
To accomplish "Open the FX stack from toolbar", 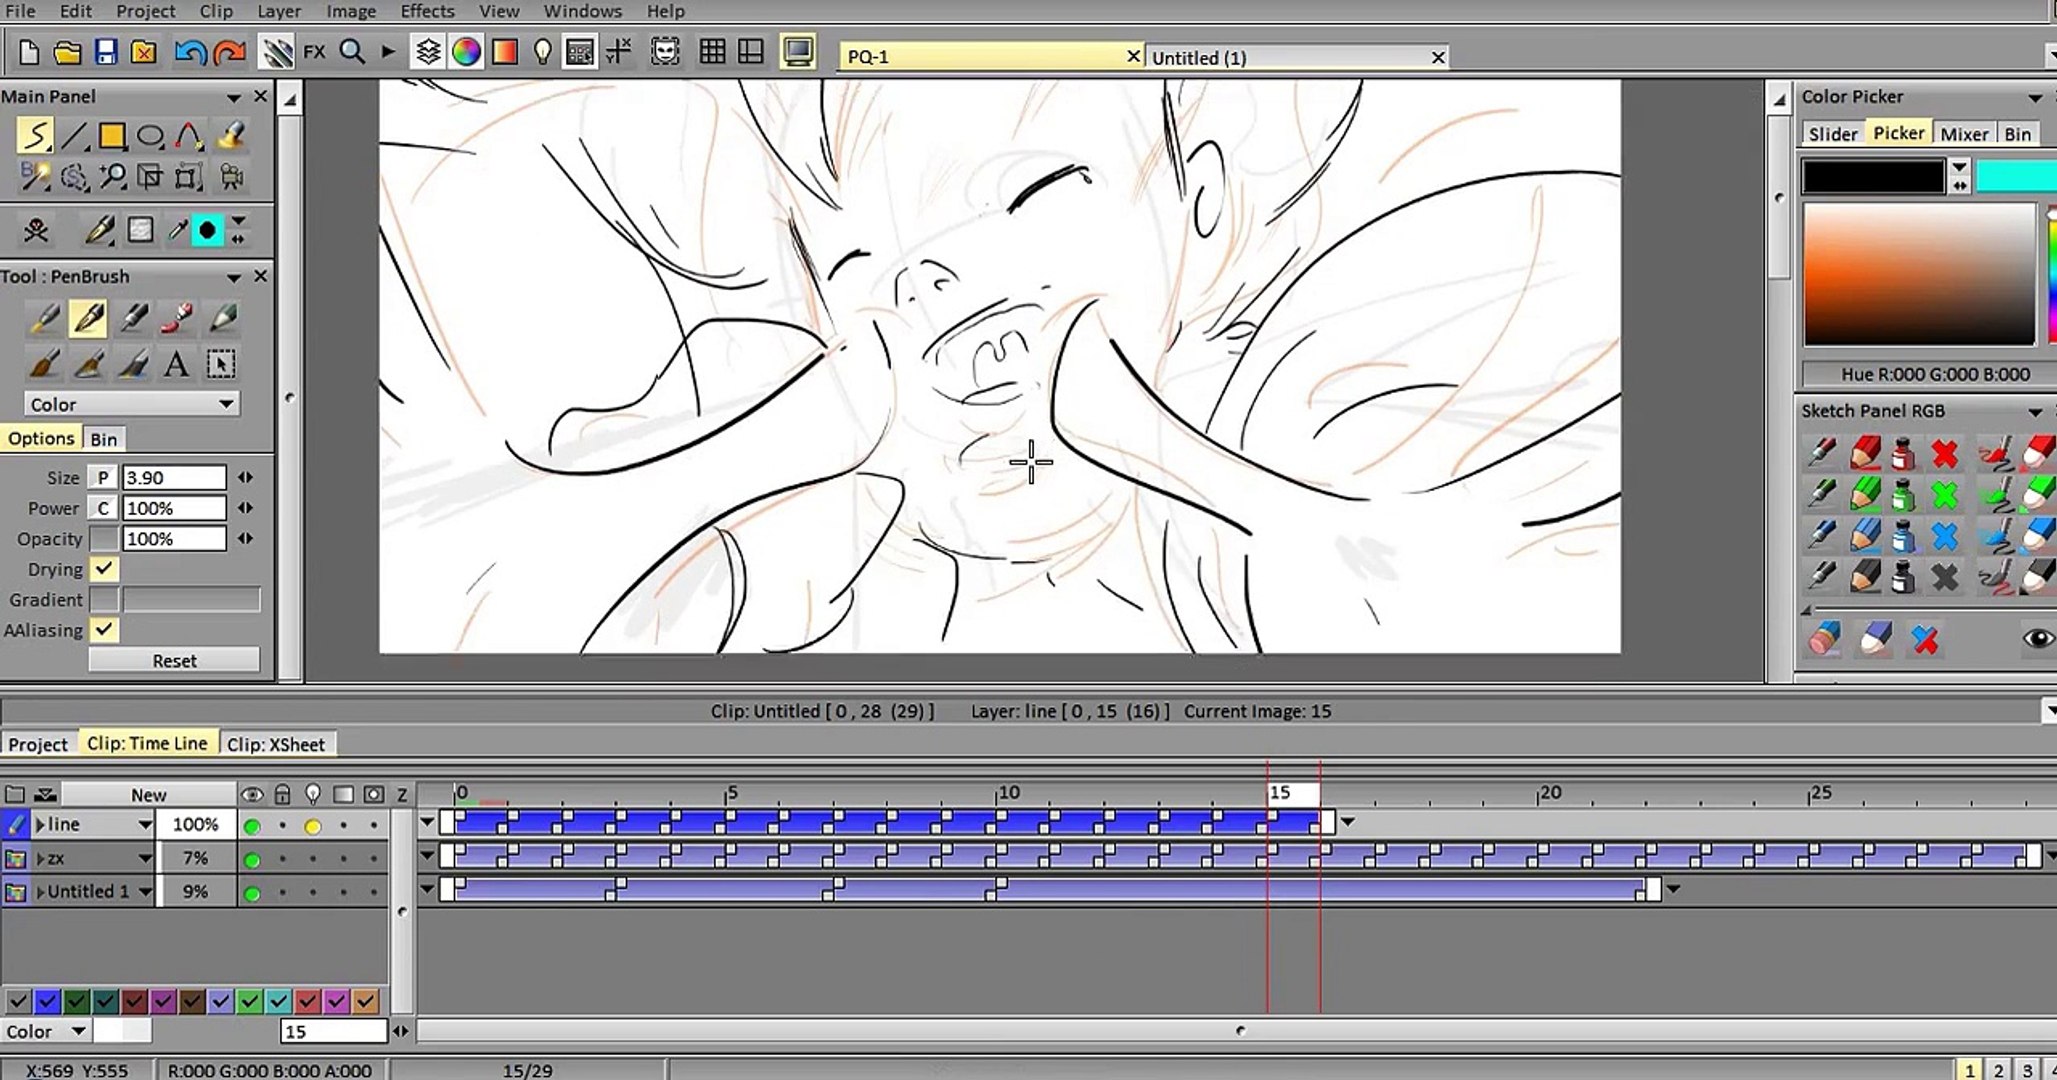I will pos(314,52).
